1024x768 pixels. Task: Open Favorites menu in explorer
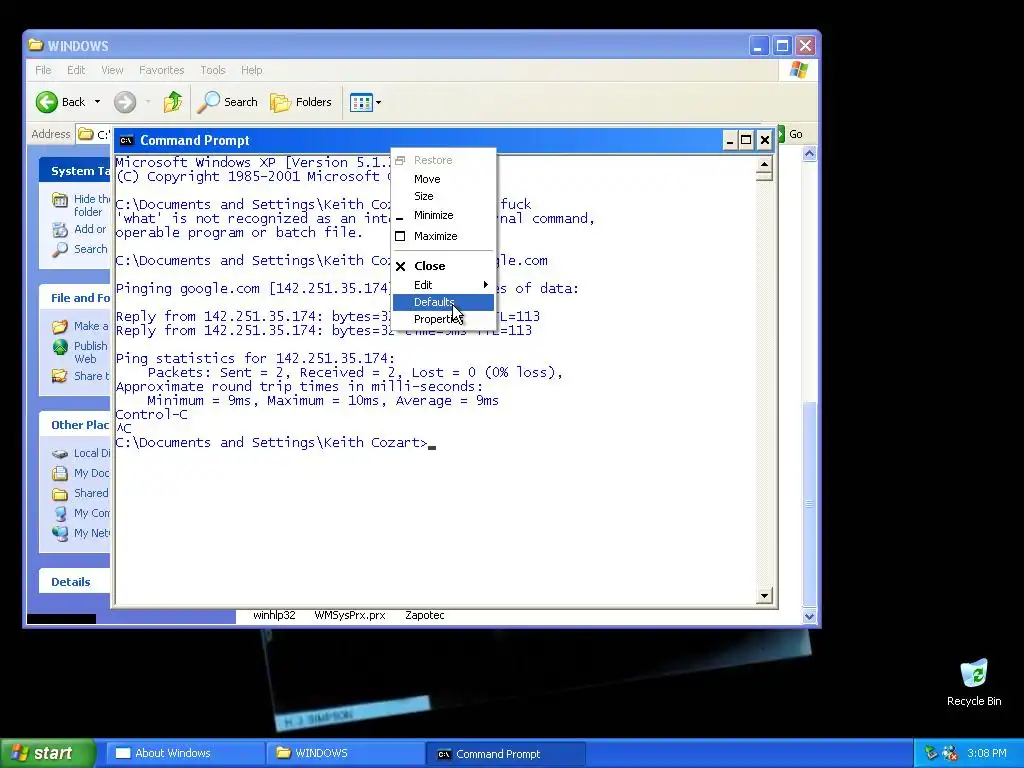point(161,70)
